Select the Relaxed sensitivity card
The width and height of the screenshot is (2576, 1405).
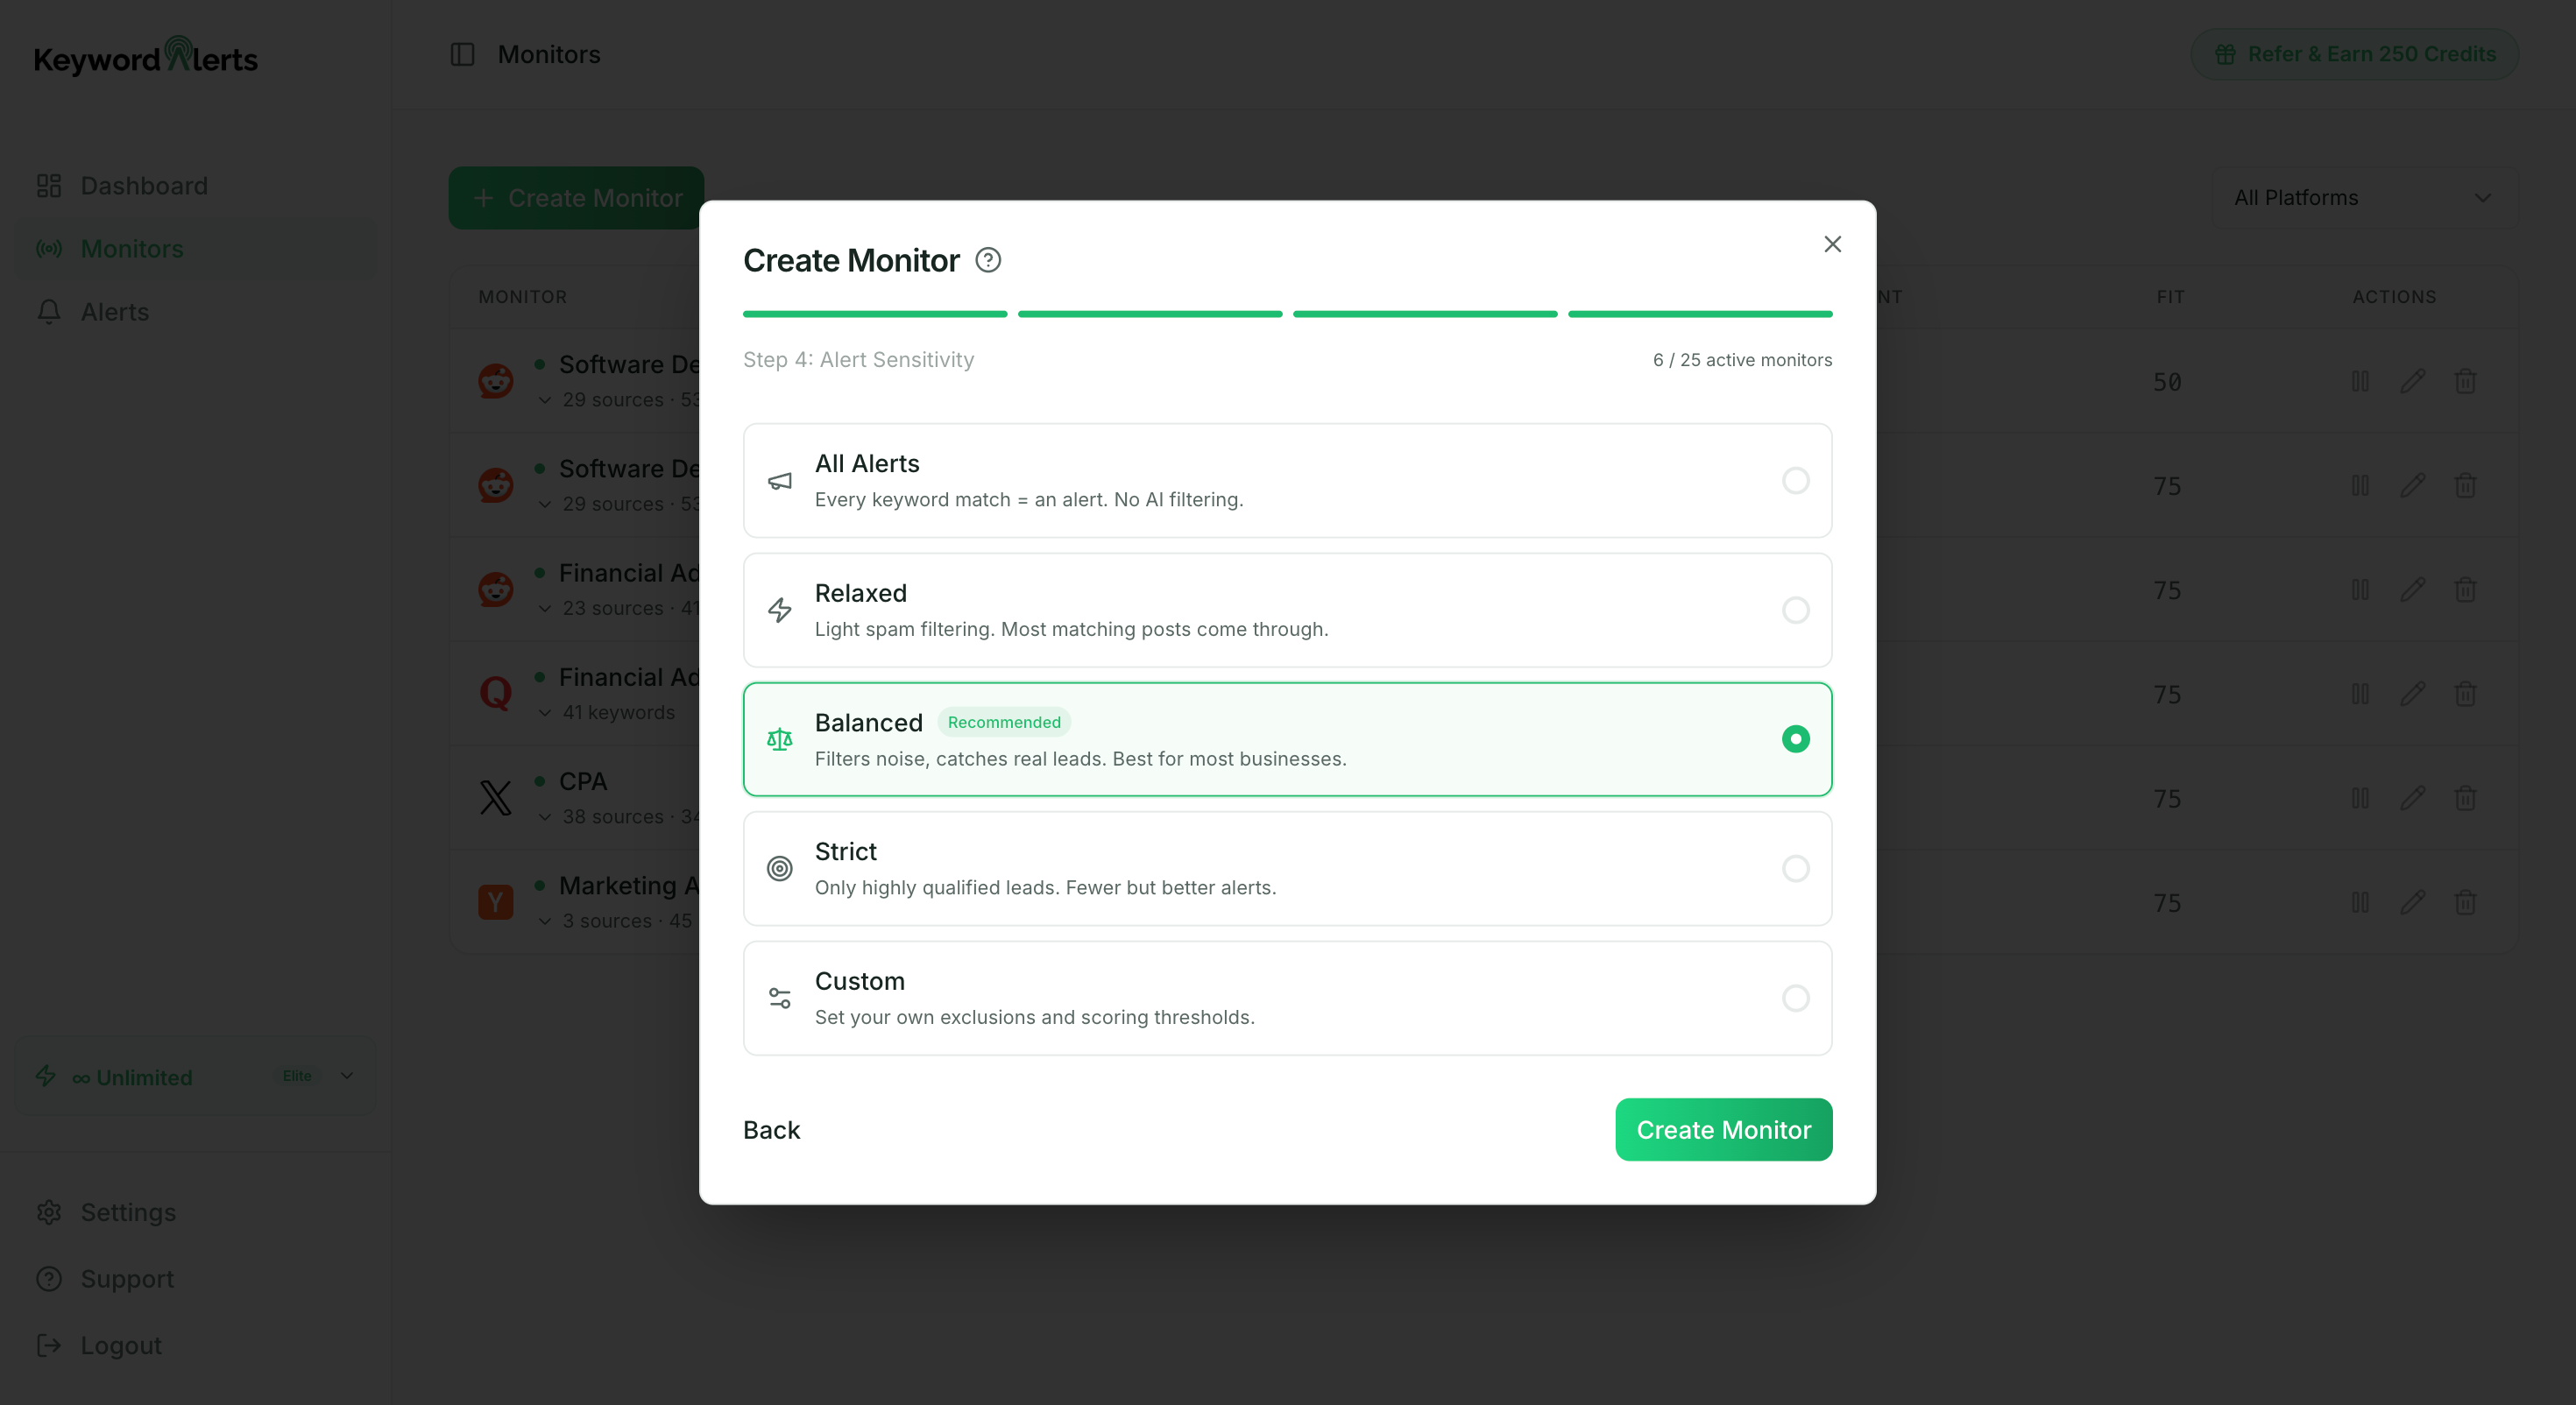pyautogui.click(x=1287, y=610)
